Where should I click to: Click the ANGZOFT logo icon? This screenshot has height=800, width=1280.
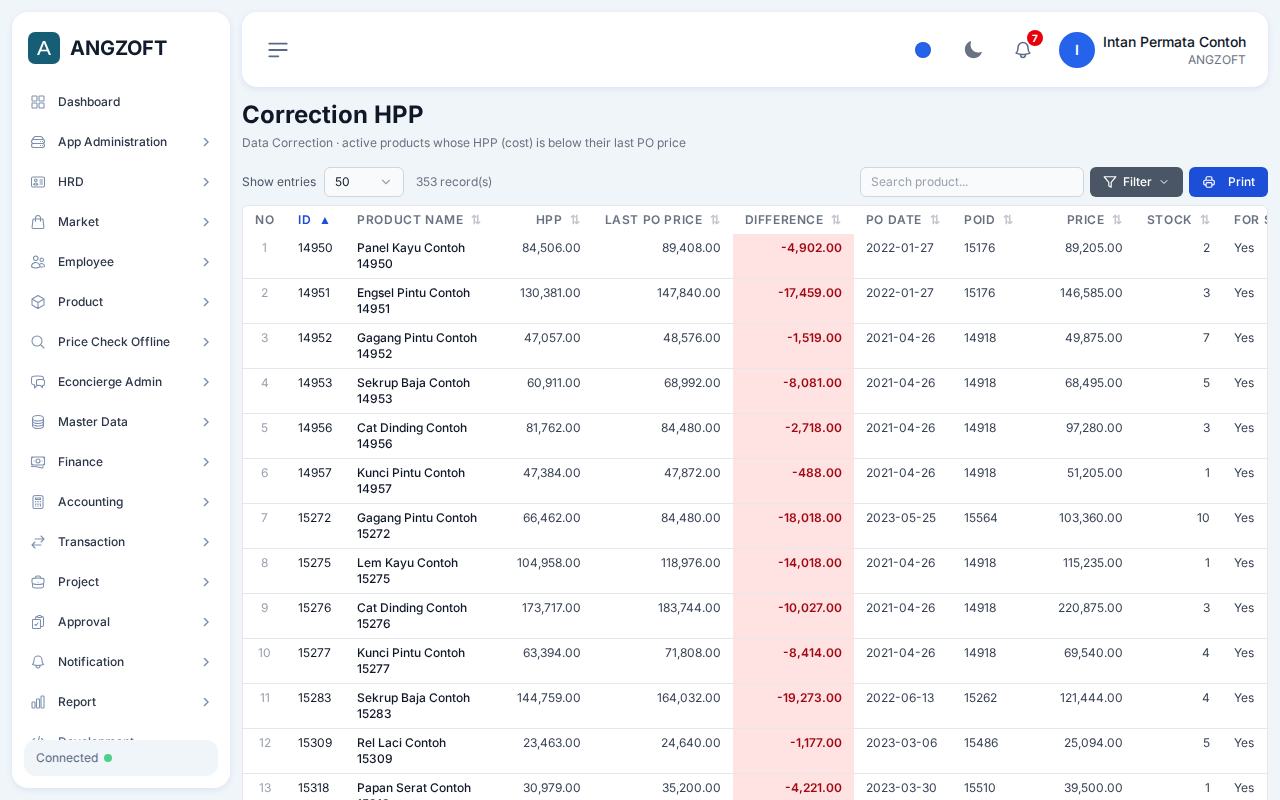point(44,48)
